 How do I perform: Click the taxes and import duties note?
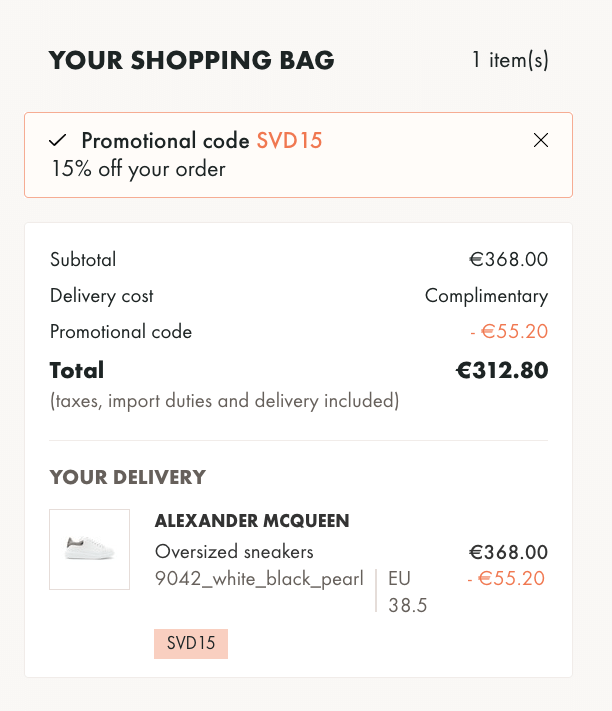pos(224,401)
